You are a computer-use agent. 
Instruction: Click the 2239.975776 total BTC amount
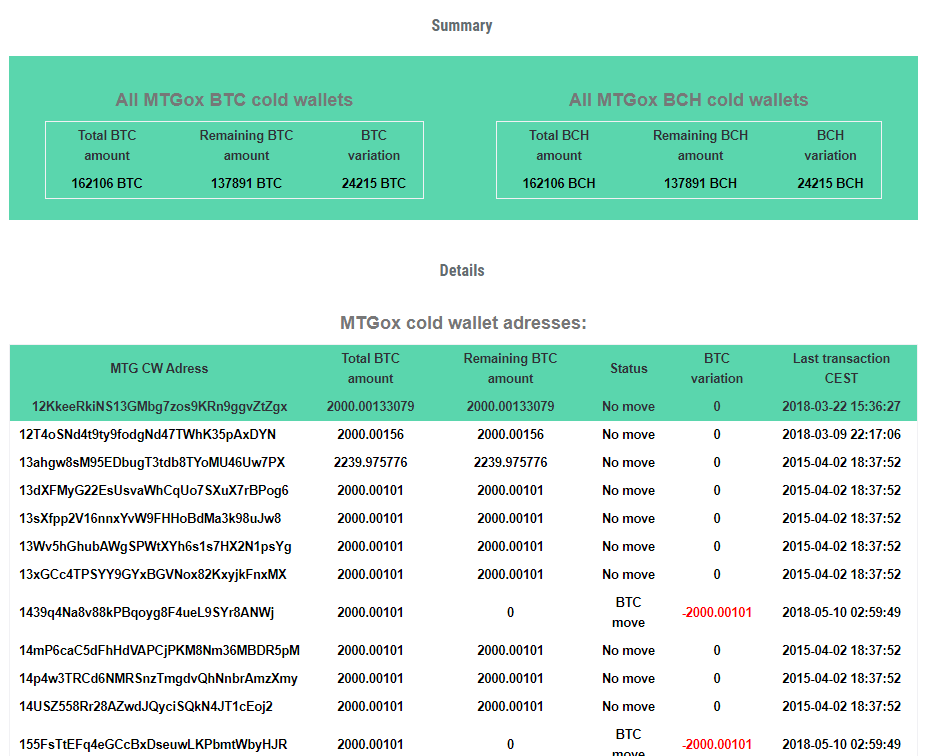[x=370, y=462]
